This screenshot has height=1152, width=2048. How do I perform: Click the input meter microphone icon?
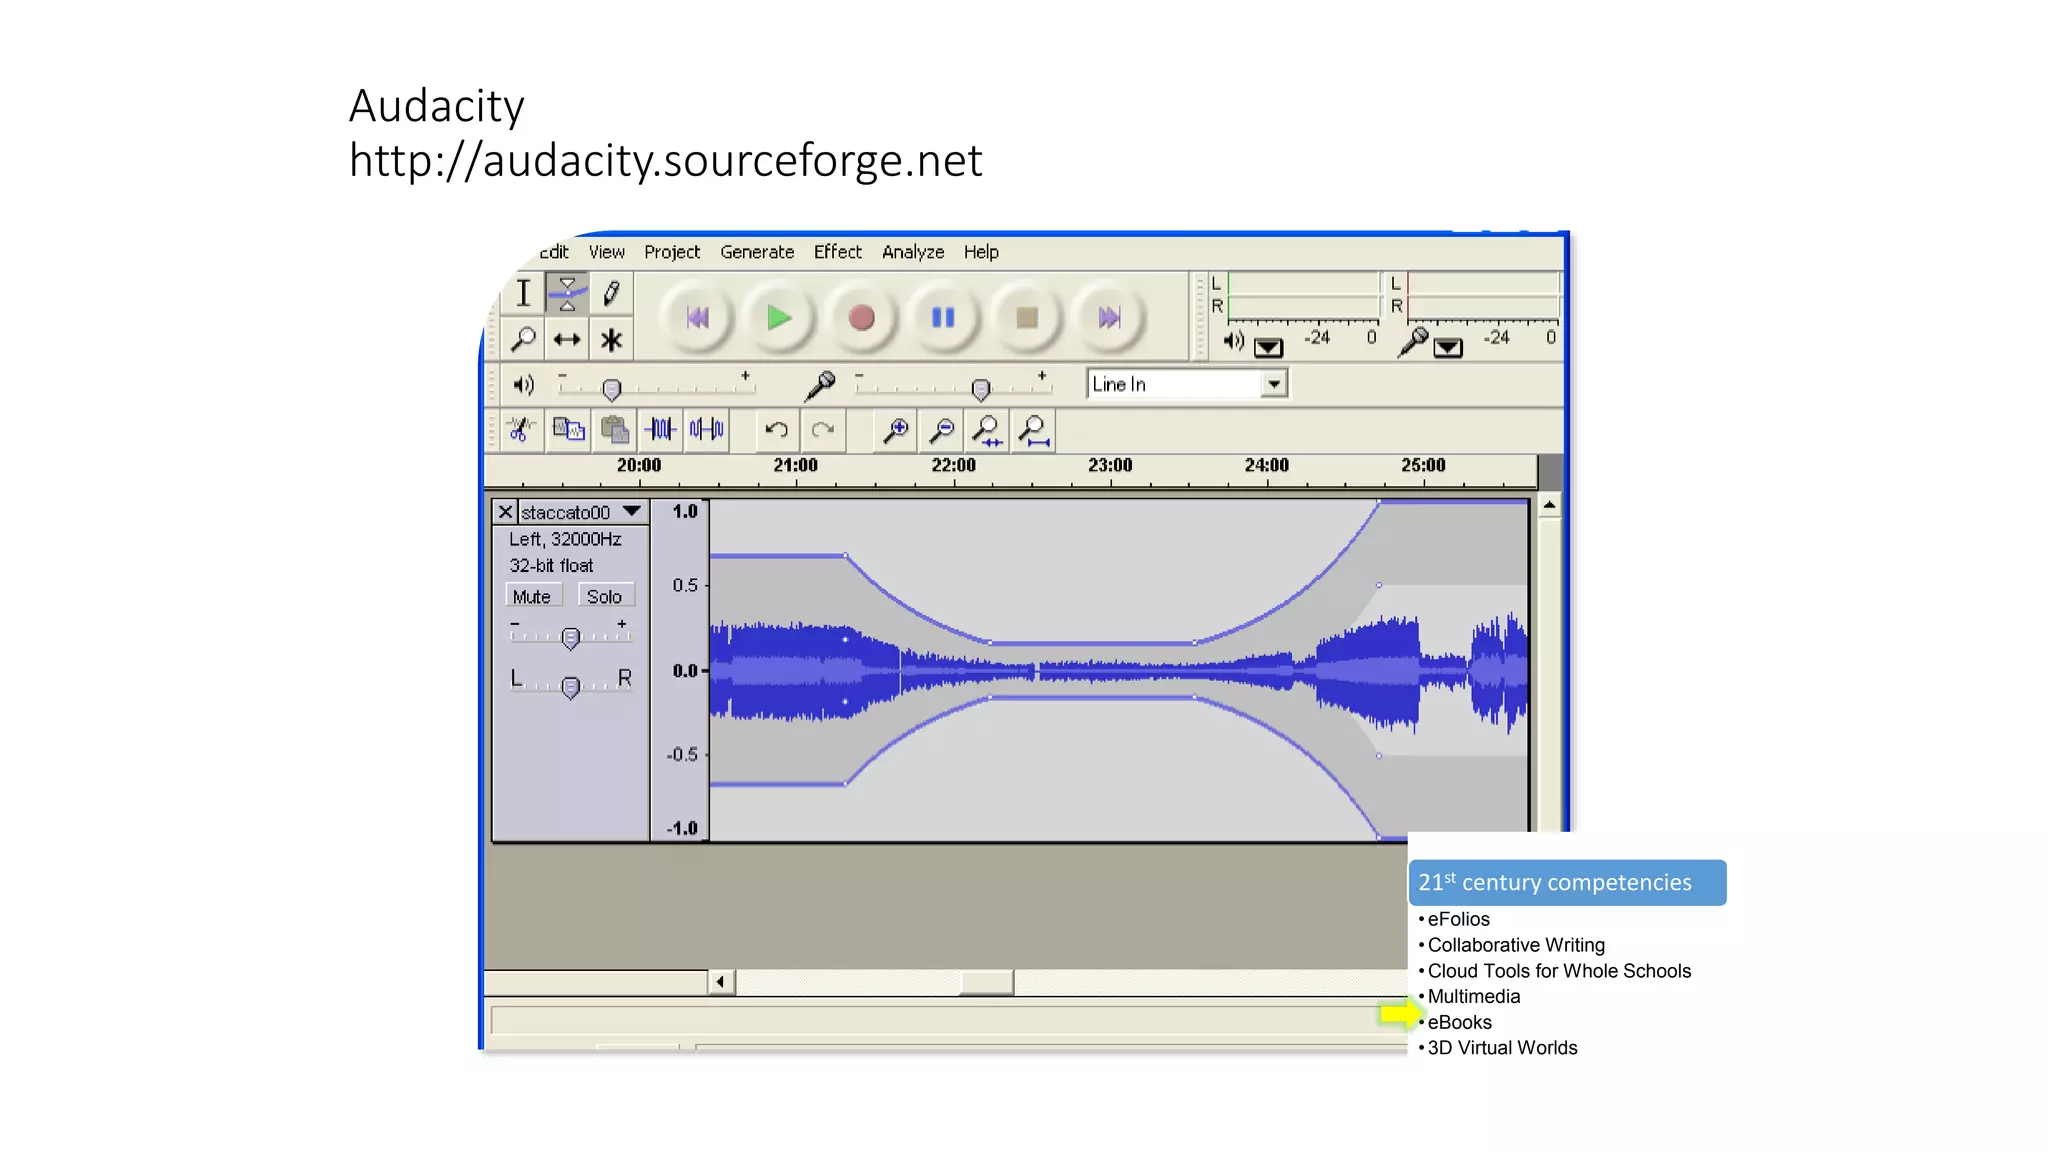1414,341
